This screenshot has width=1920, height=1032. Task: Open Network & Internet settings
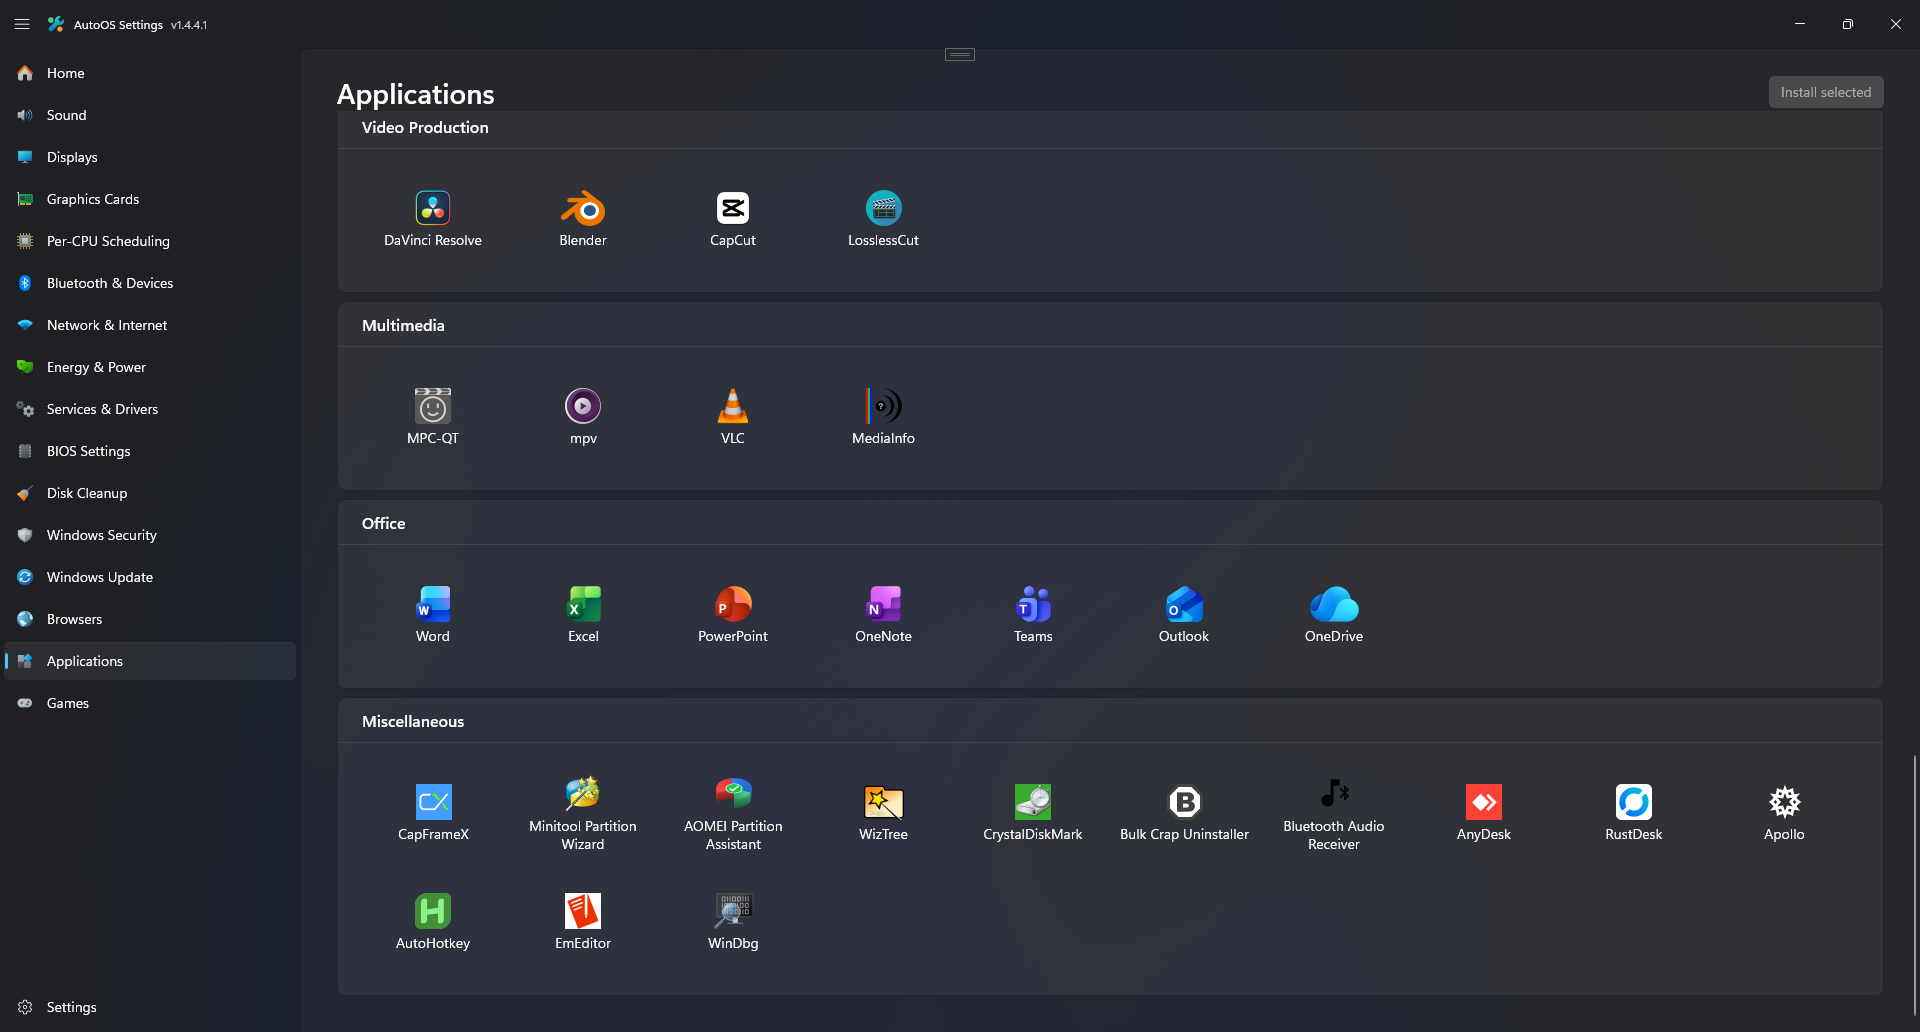tap(150, 325)
